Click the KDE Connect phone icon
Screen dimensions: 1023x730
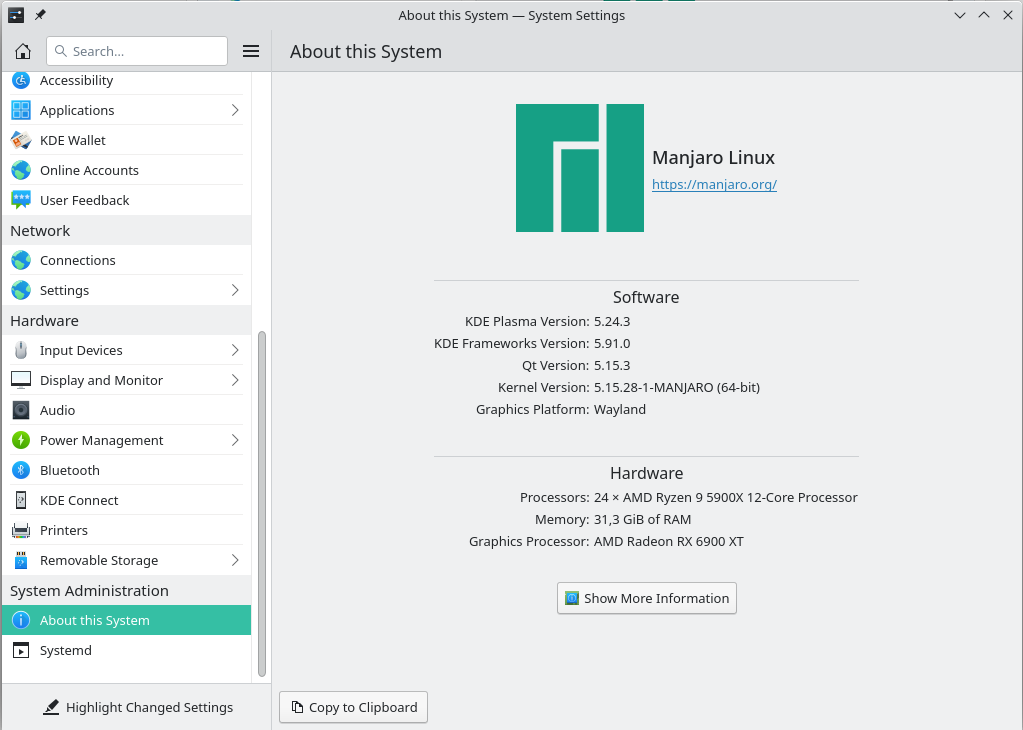coord(21,500)
